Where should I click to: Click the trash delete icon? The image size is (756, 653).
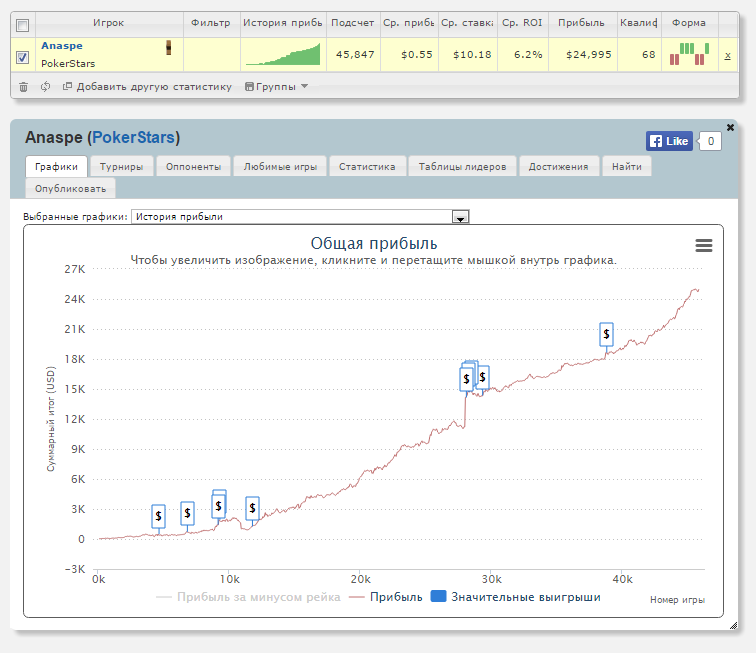[x=23, y=87]
